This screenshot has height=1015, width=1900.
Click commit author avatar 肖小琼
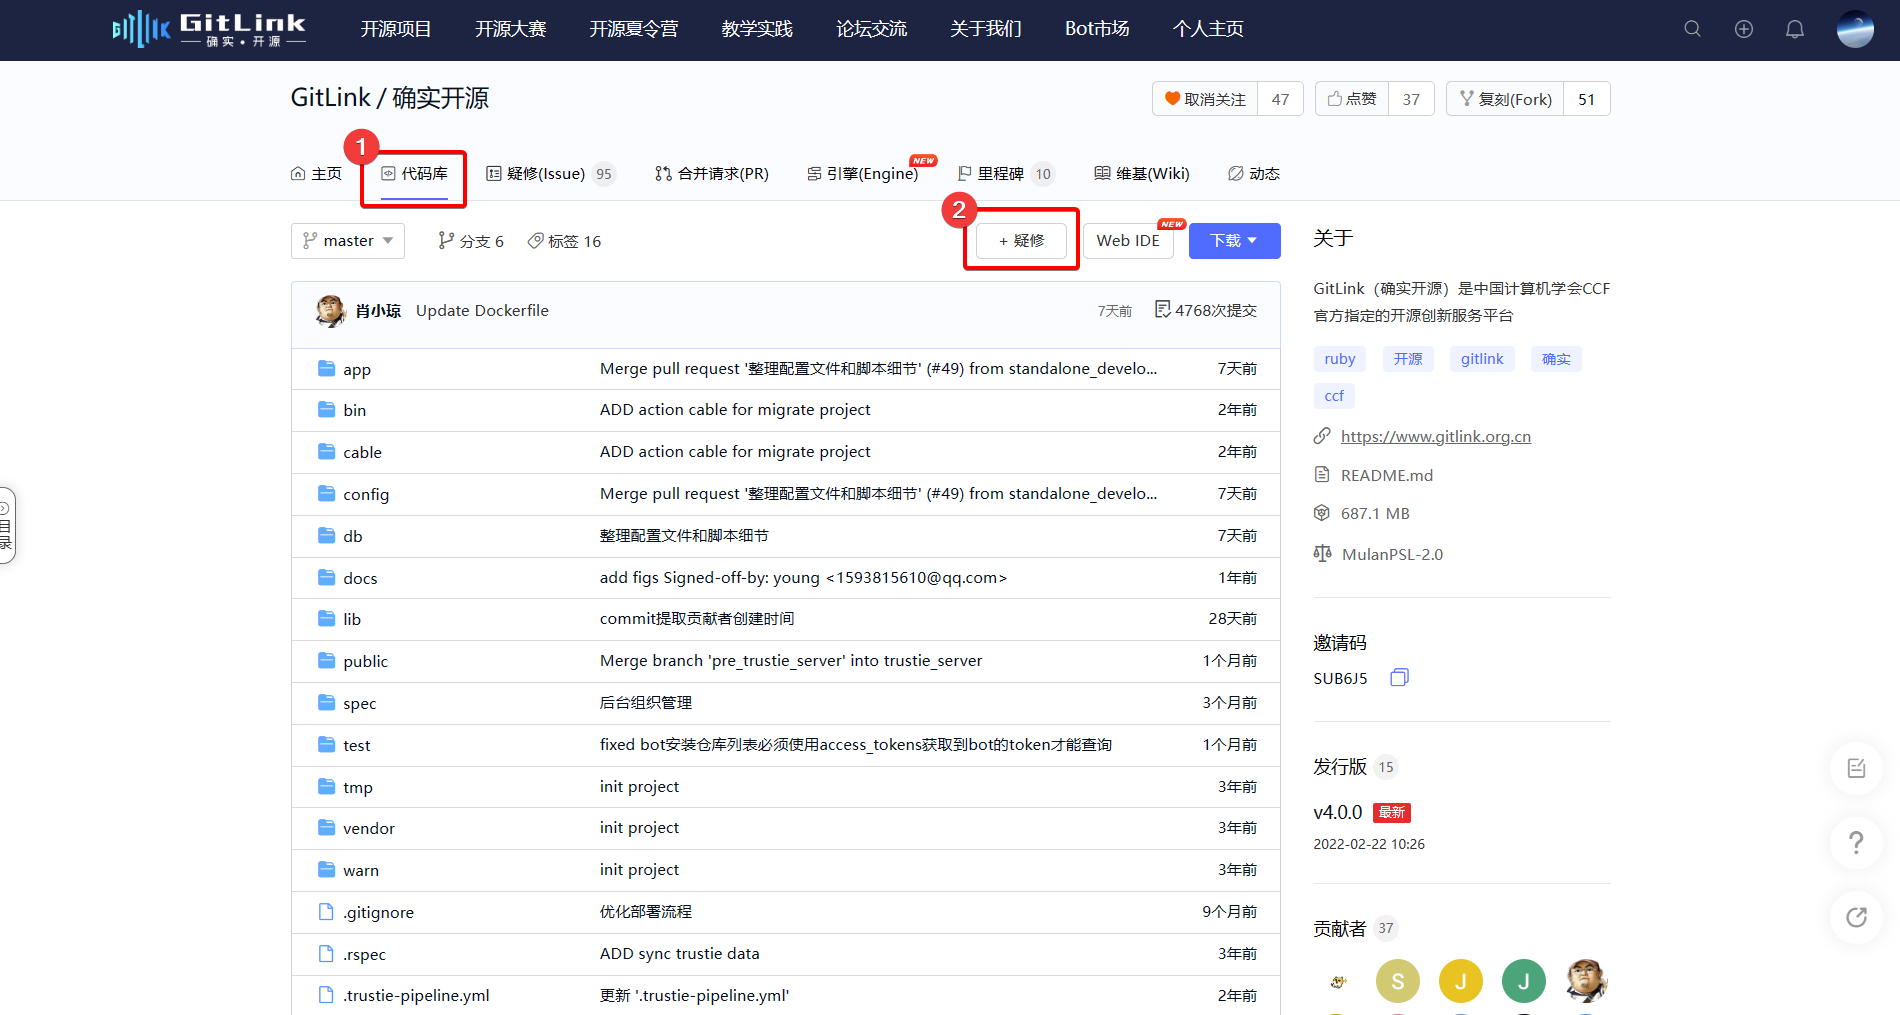[330, 311]
